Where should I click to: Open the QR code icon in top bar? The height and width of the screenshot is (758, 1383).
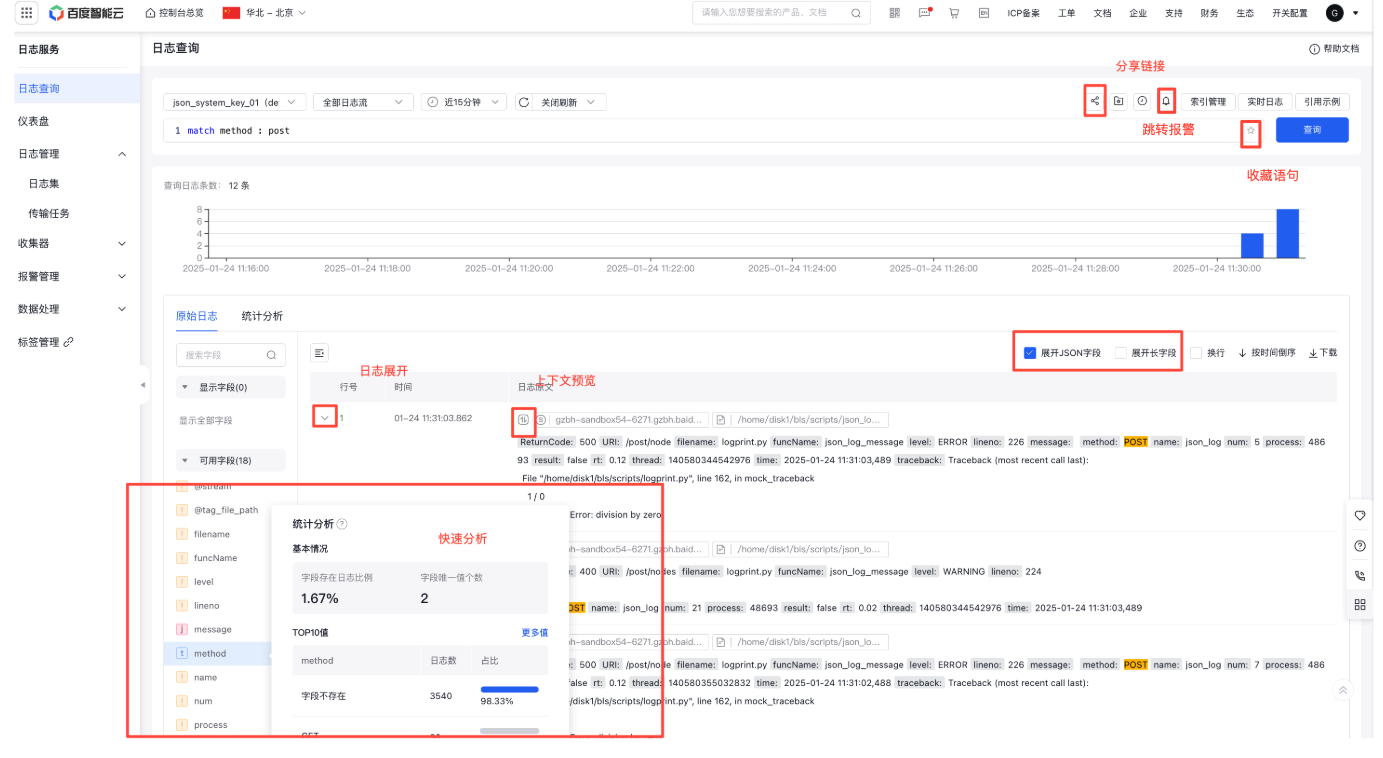tap(894, 13)
